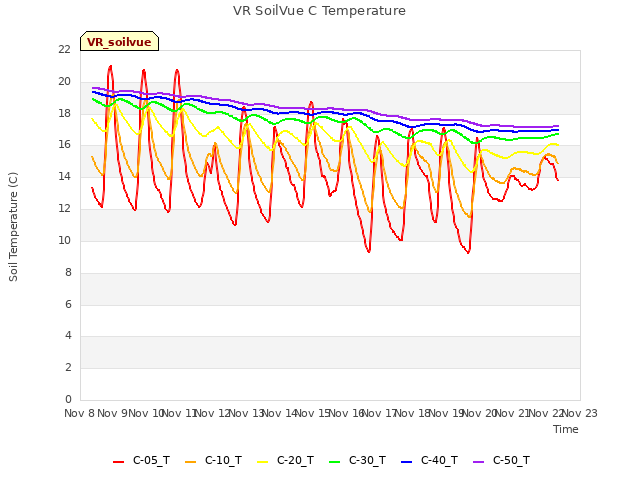Click the purple C-50_T legend swatch

[x=478, y=462]
